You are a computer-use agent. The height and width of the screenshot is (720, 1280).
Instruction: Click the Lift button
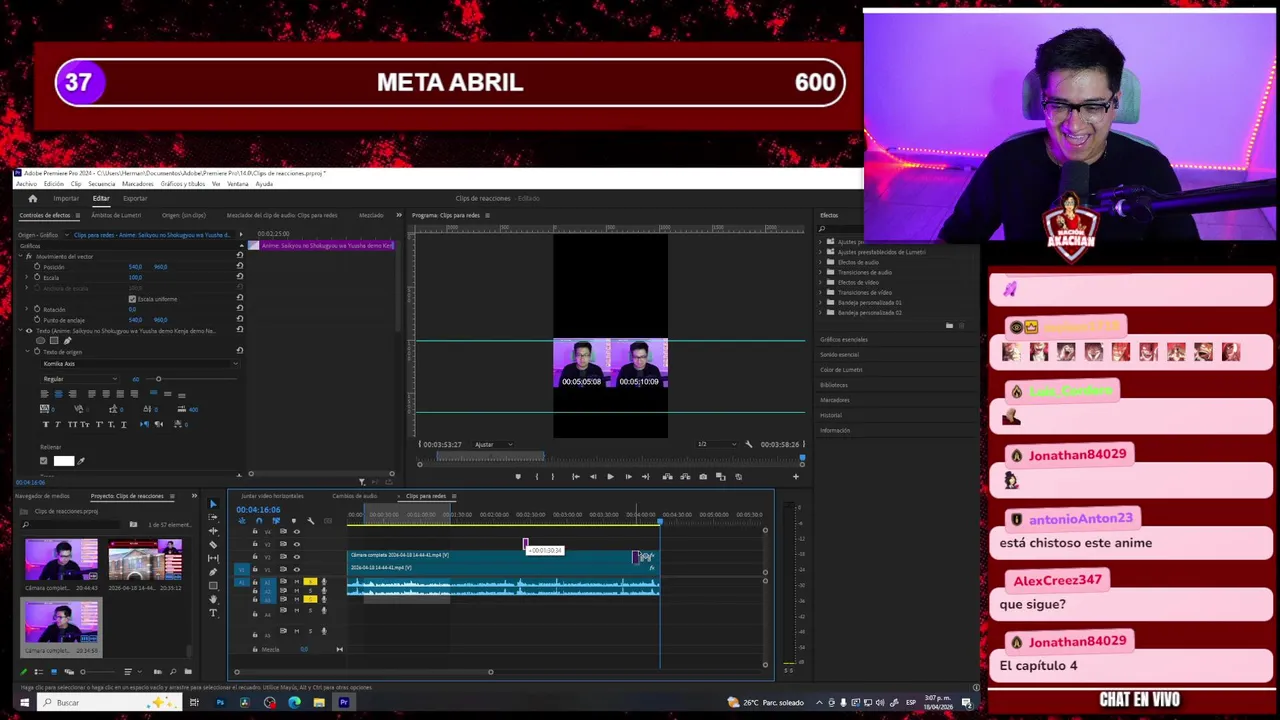667,477
